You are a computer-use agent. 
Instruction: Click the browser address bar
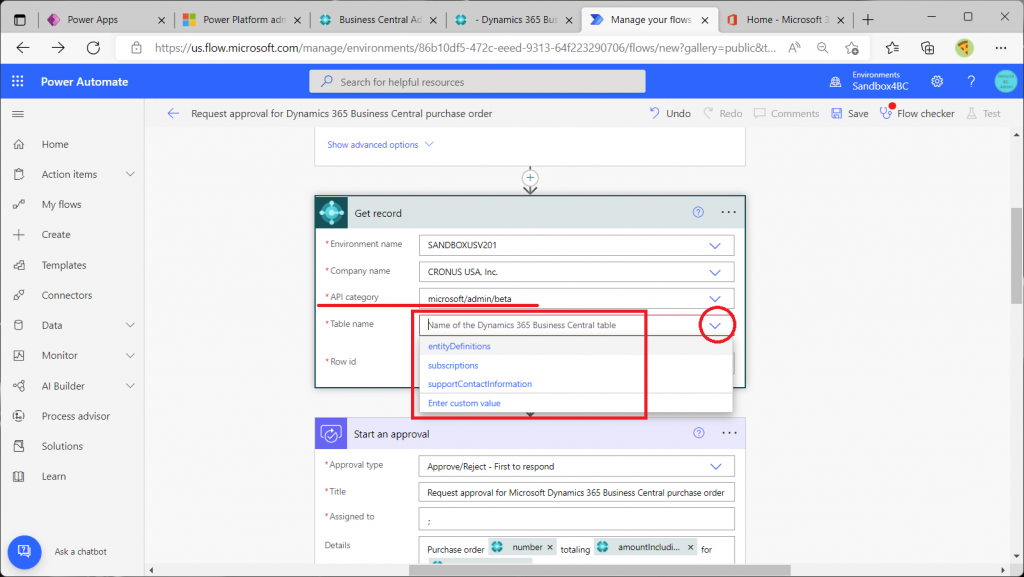465,48
